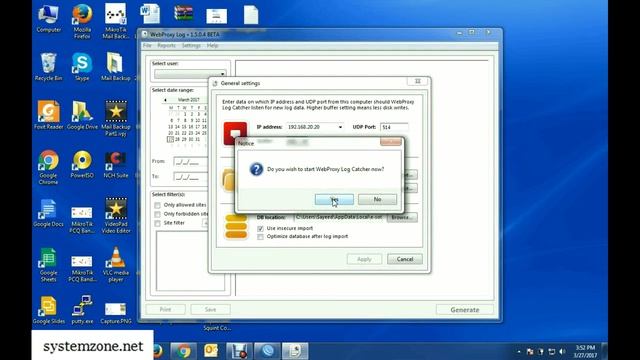
Task: Click the Generate button
Action: tap(464, 310)
